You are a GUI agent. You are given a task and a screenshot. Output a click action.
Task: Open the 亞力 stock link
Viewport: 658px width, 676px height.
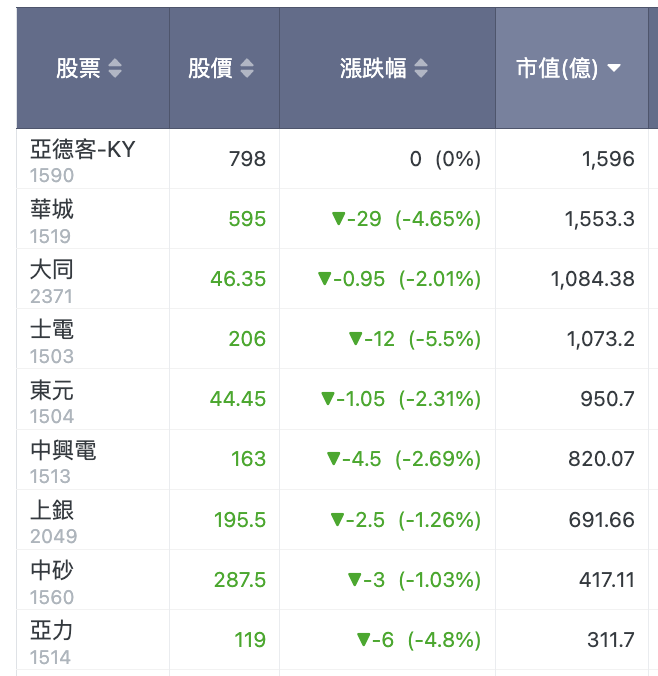[x=51, y=630]
